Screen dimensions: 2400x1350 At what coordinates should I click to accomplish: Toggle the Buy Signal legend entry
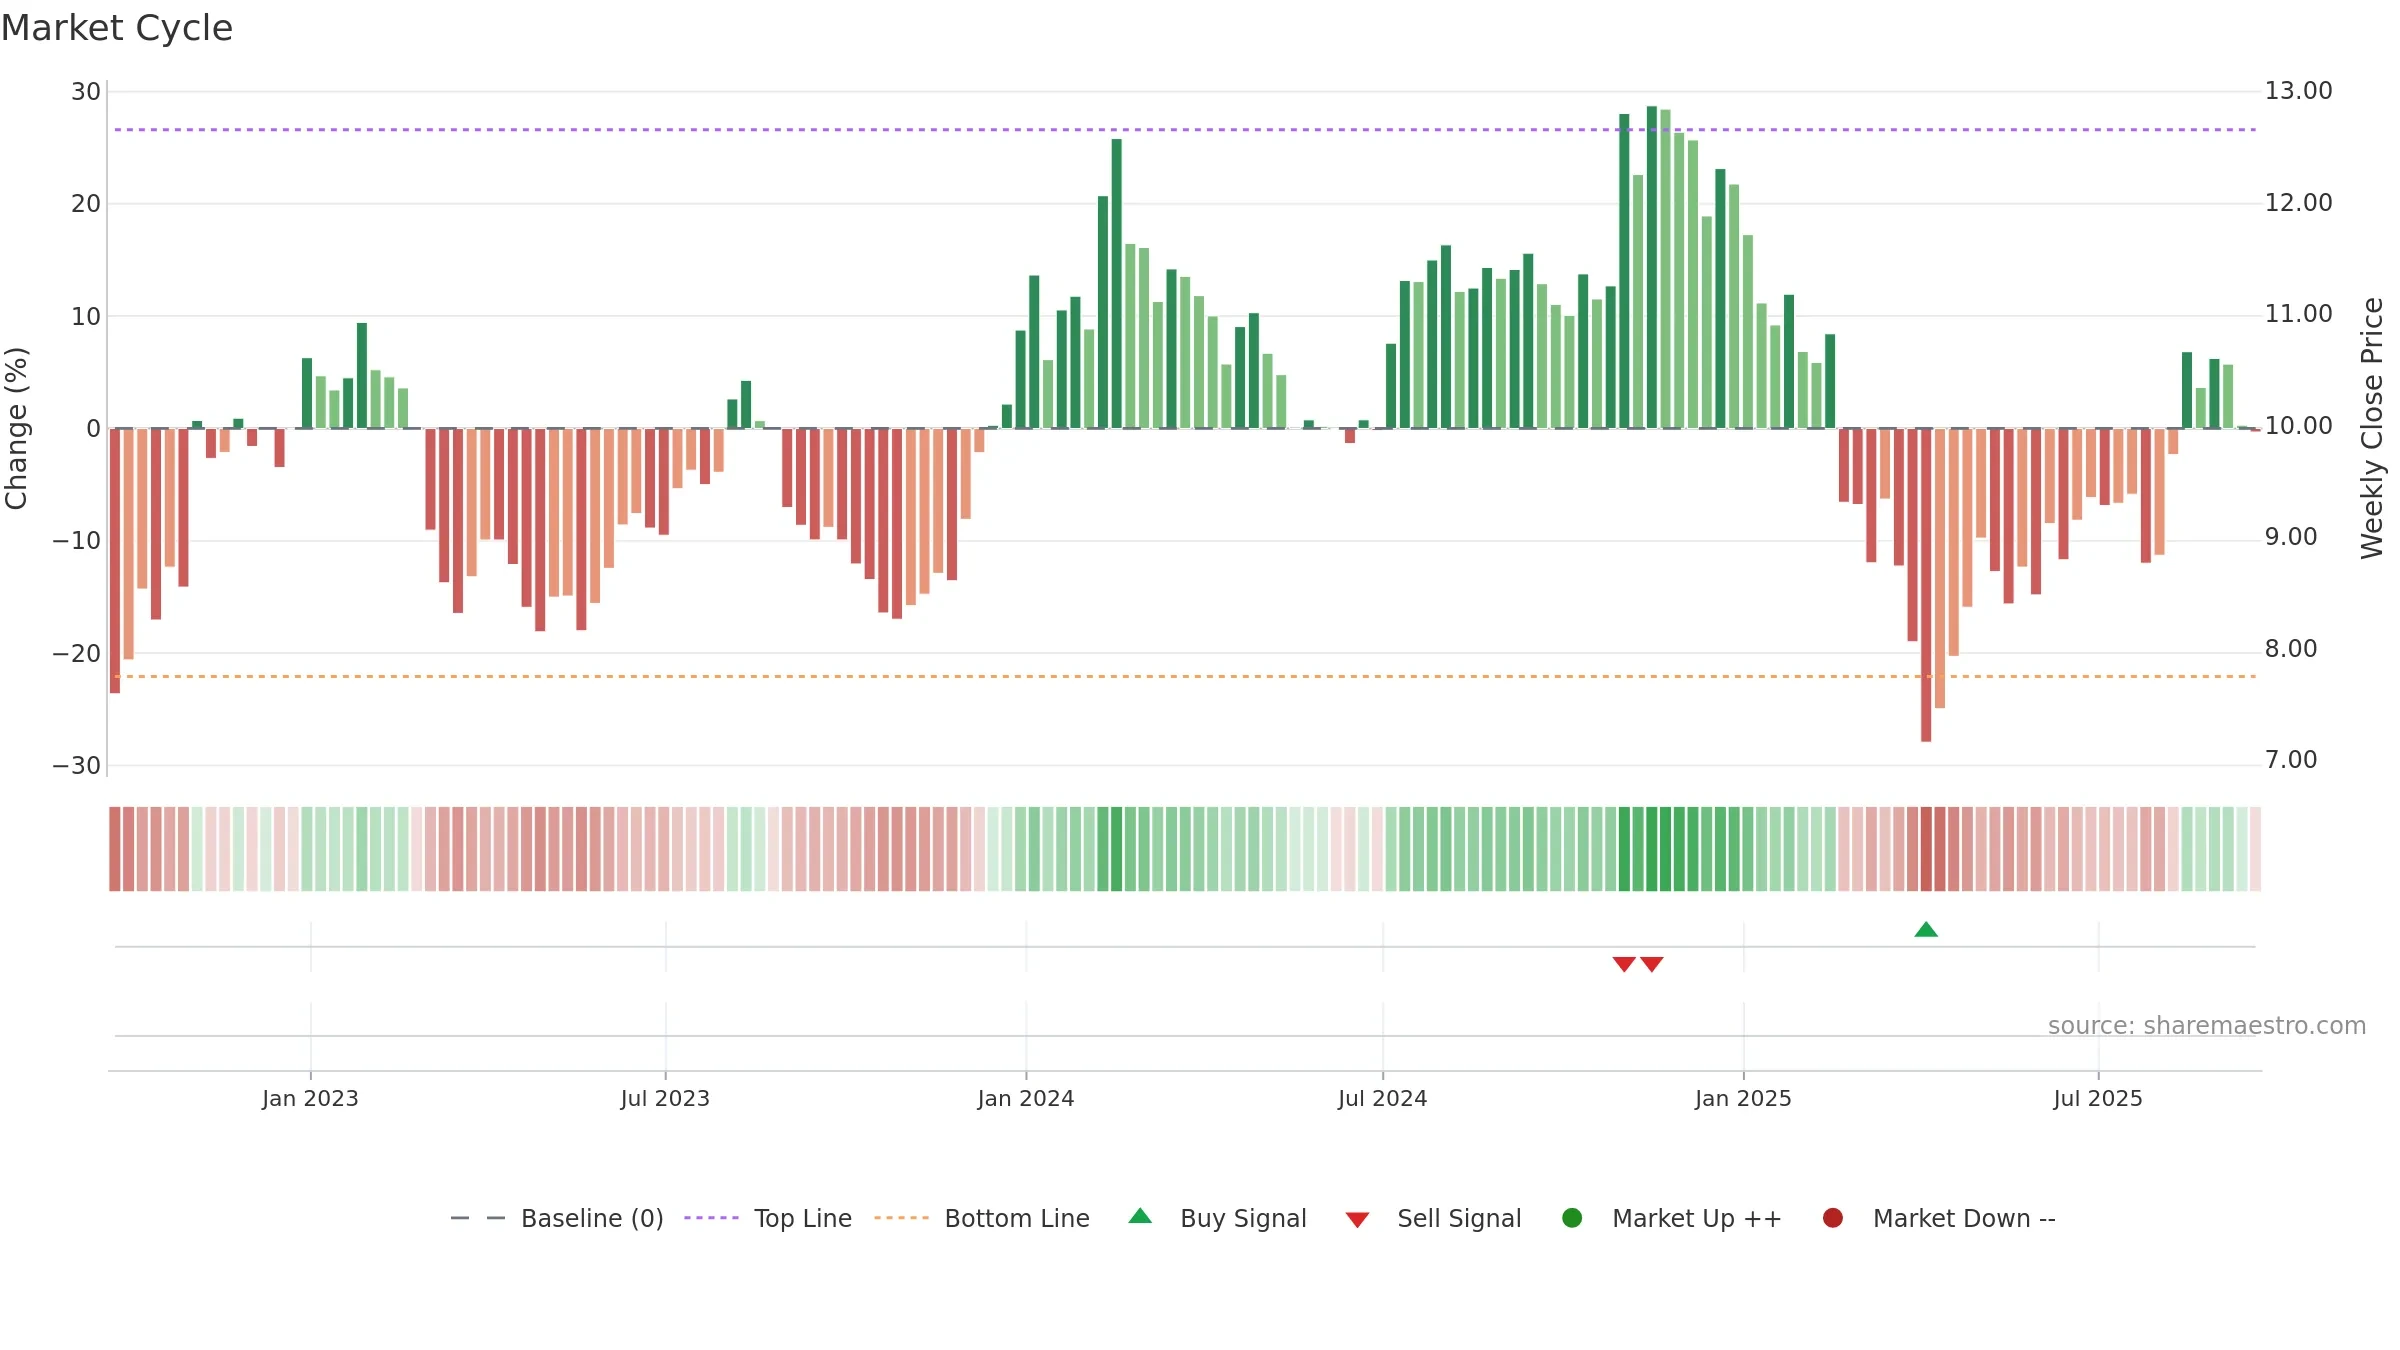coord(1217,1218)
